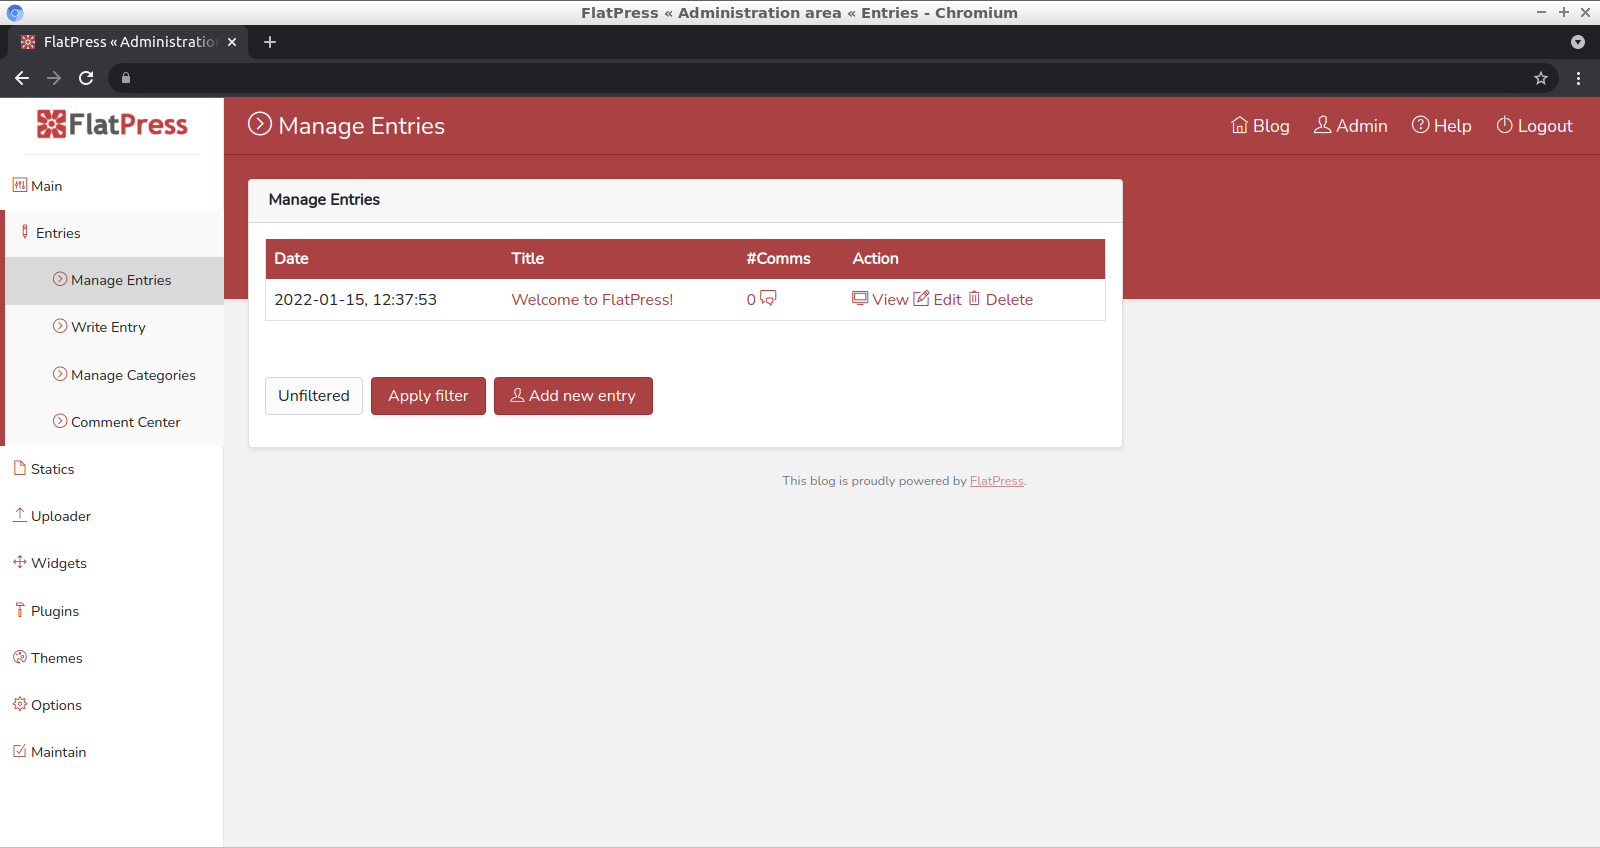Viewport: 1600px width, 848px height.
Task: Click the browser address bar
Action: (830, 78)
